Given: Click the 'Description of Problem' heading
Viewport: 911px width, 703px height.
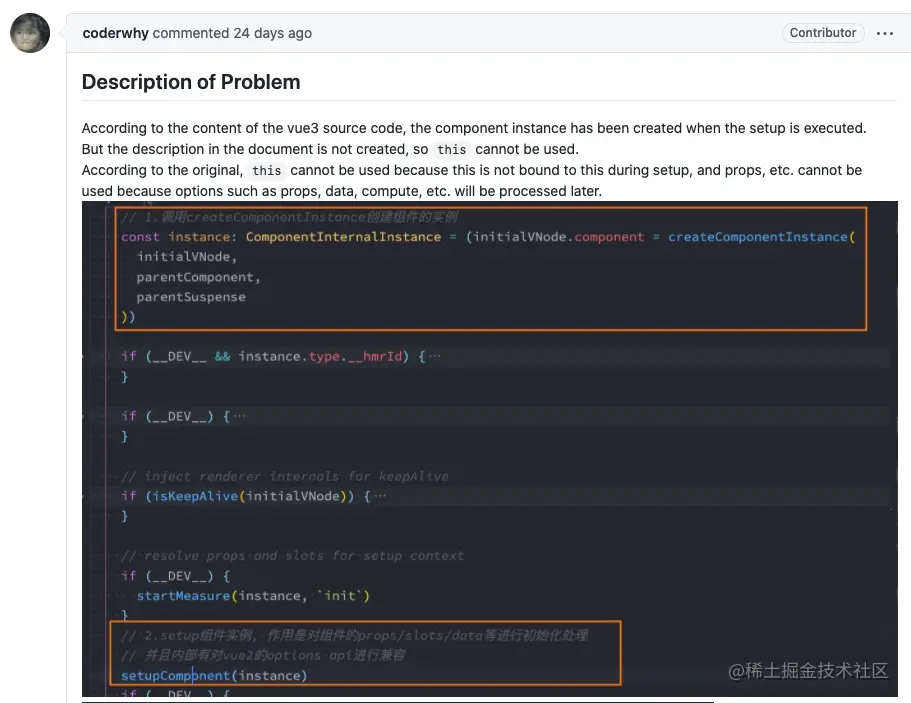Looking at the screenshot, I should pyautogui.click(x=191, y=82).
